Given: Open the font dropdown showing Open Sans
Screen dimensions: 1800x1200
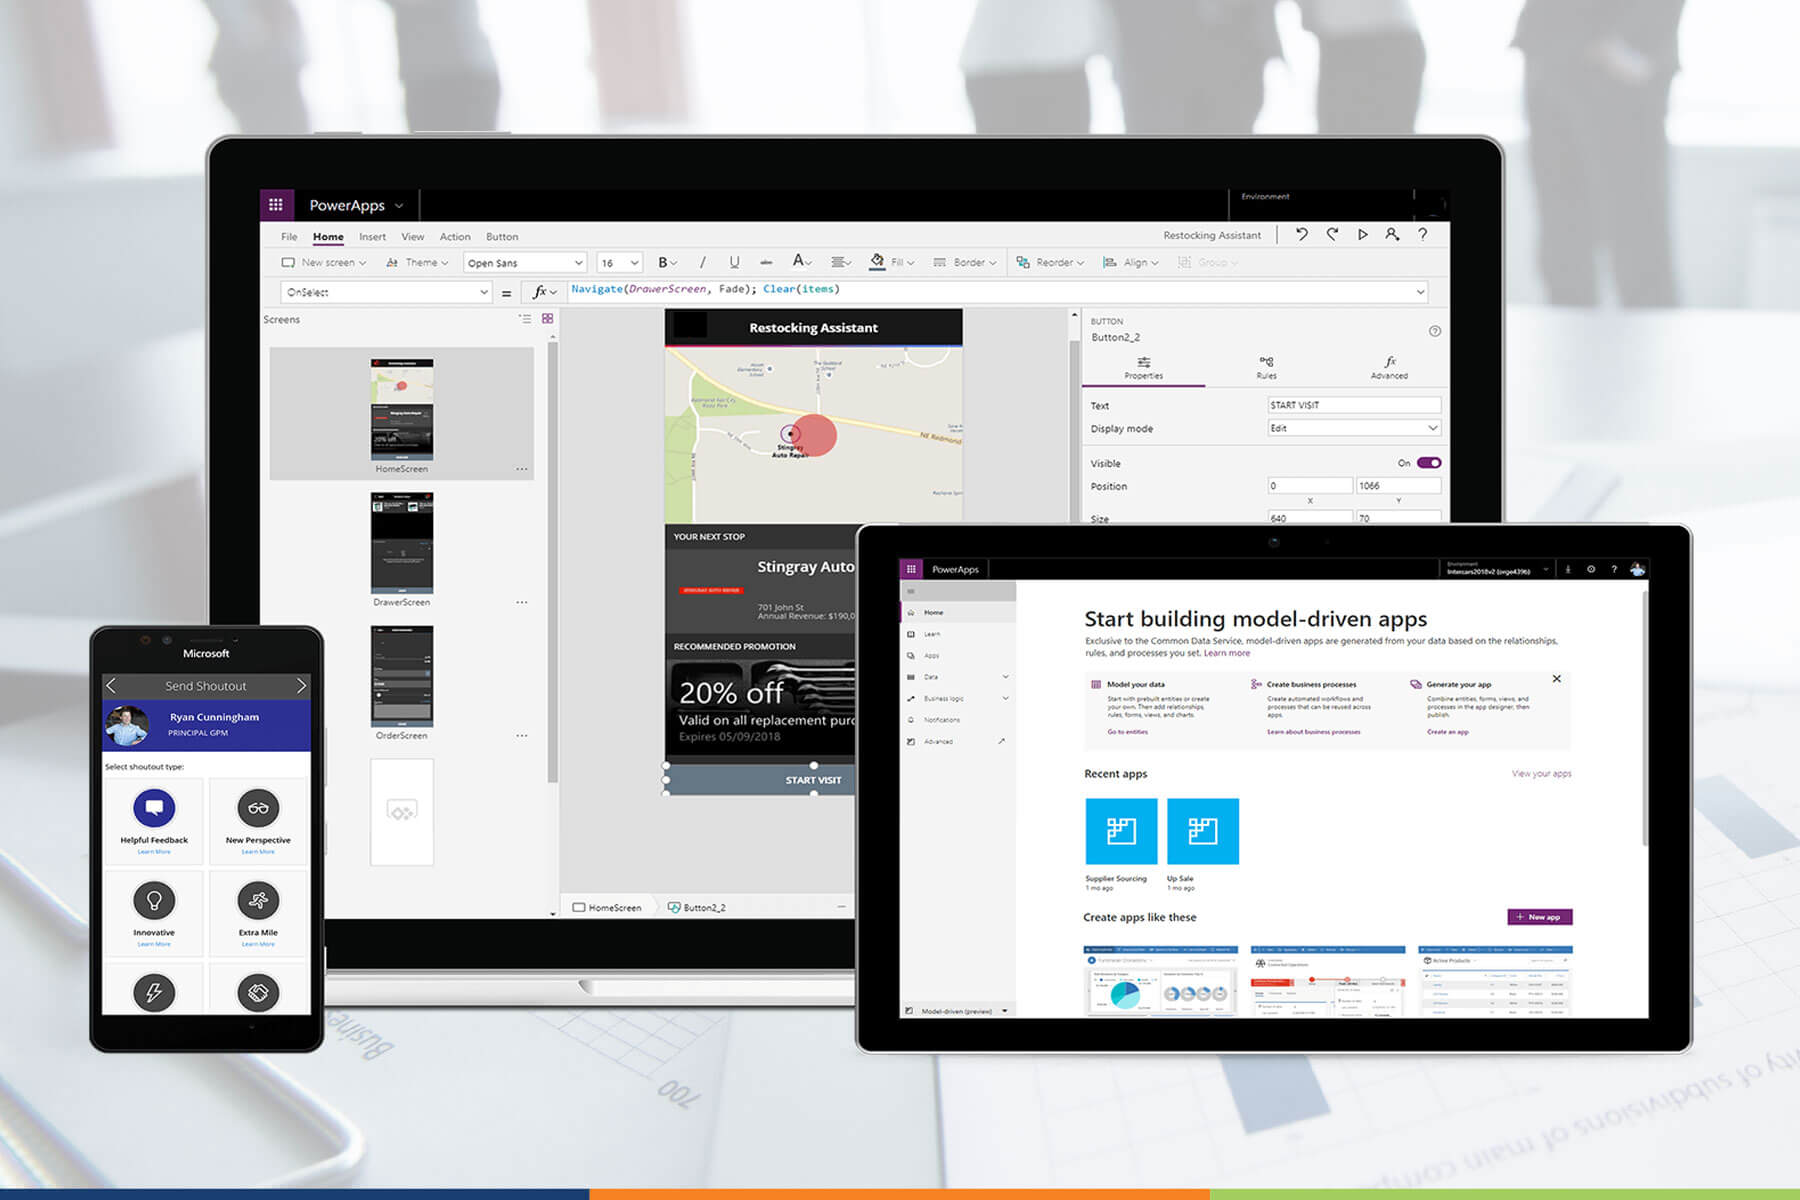Looking at the screenshot, I should [x=525, y=263].
